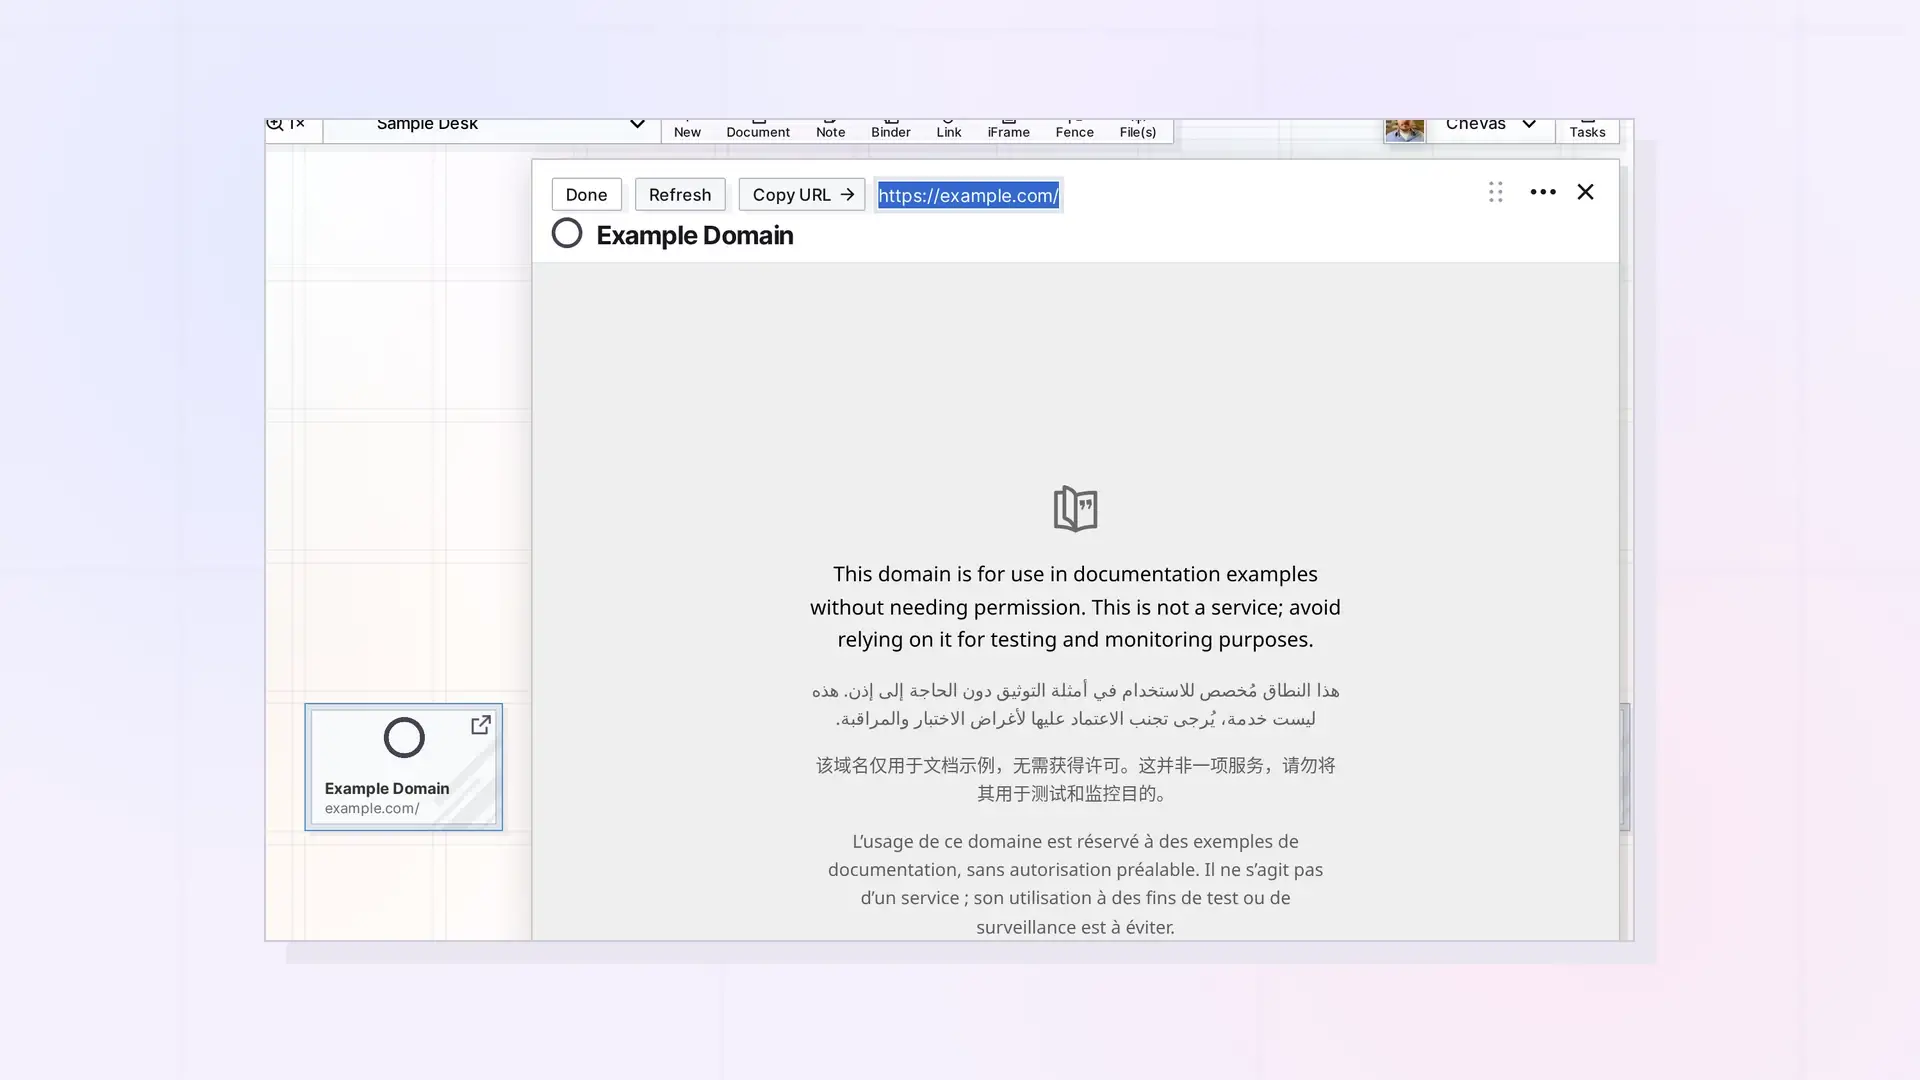Add a Note from the toolbar
Viewport: 1920px width, 1080px height.
point(830,130)
